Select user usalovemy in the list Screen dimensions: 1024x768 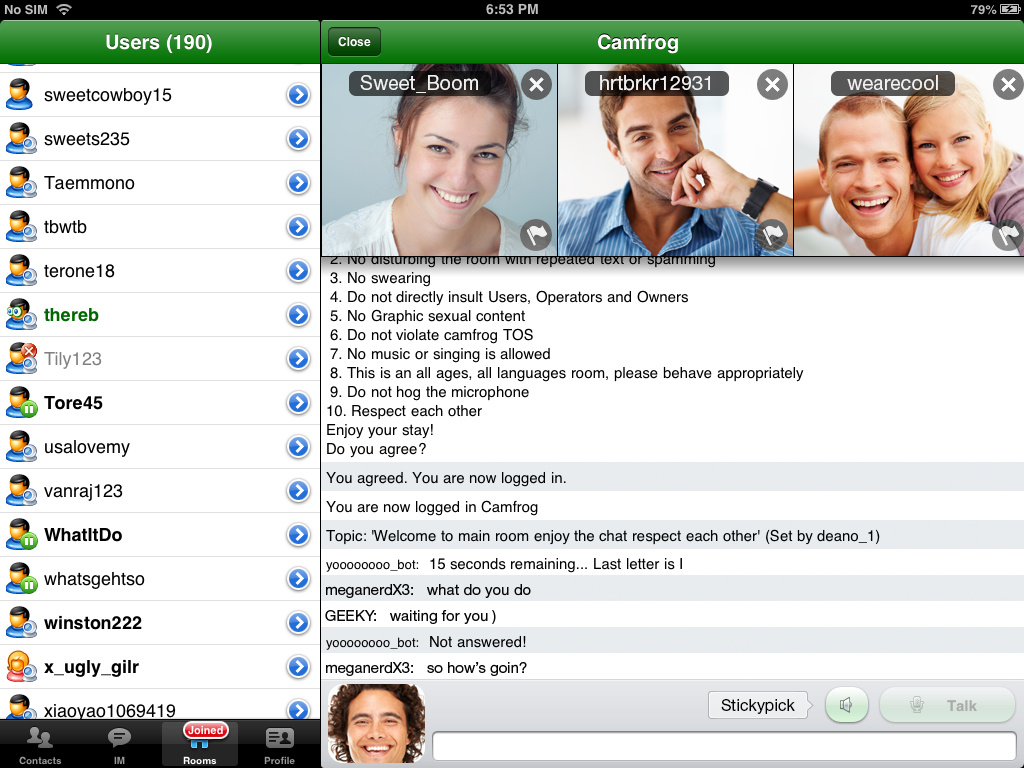[x=160, y=447]
